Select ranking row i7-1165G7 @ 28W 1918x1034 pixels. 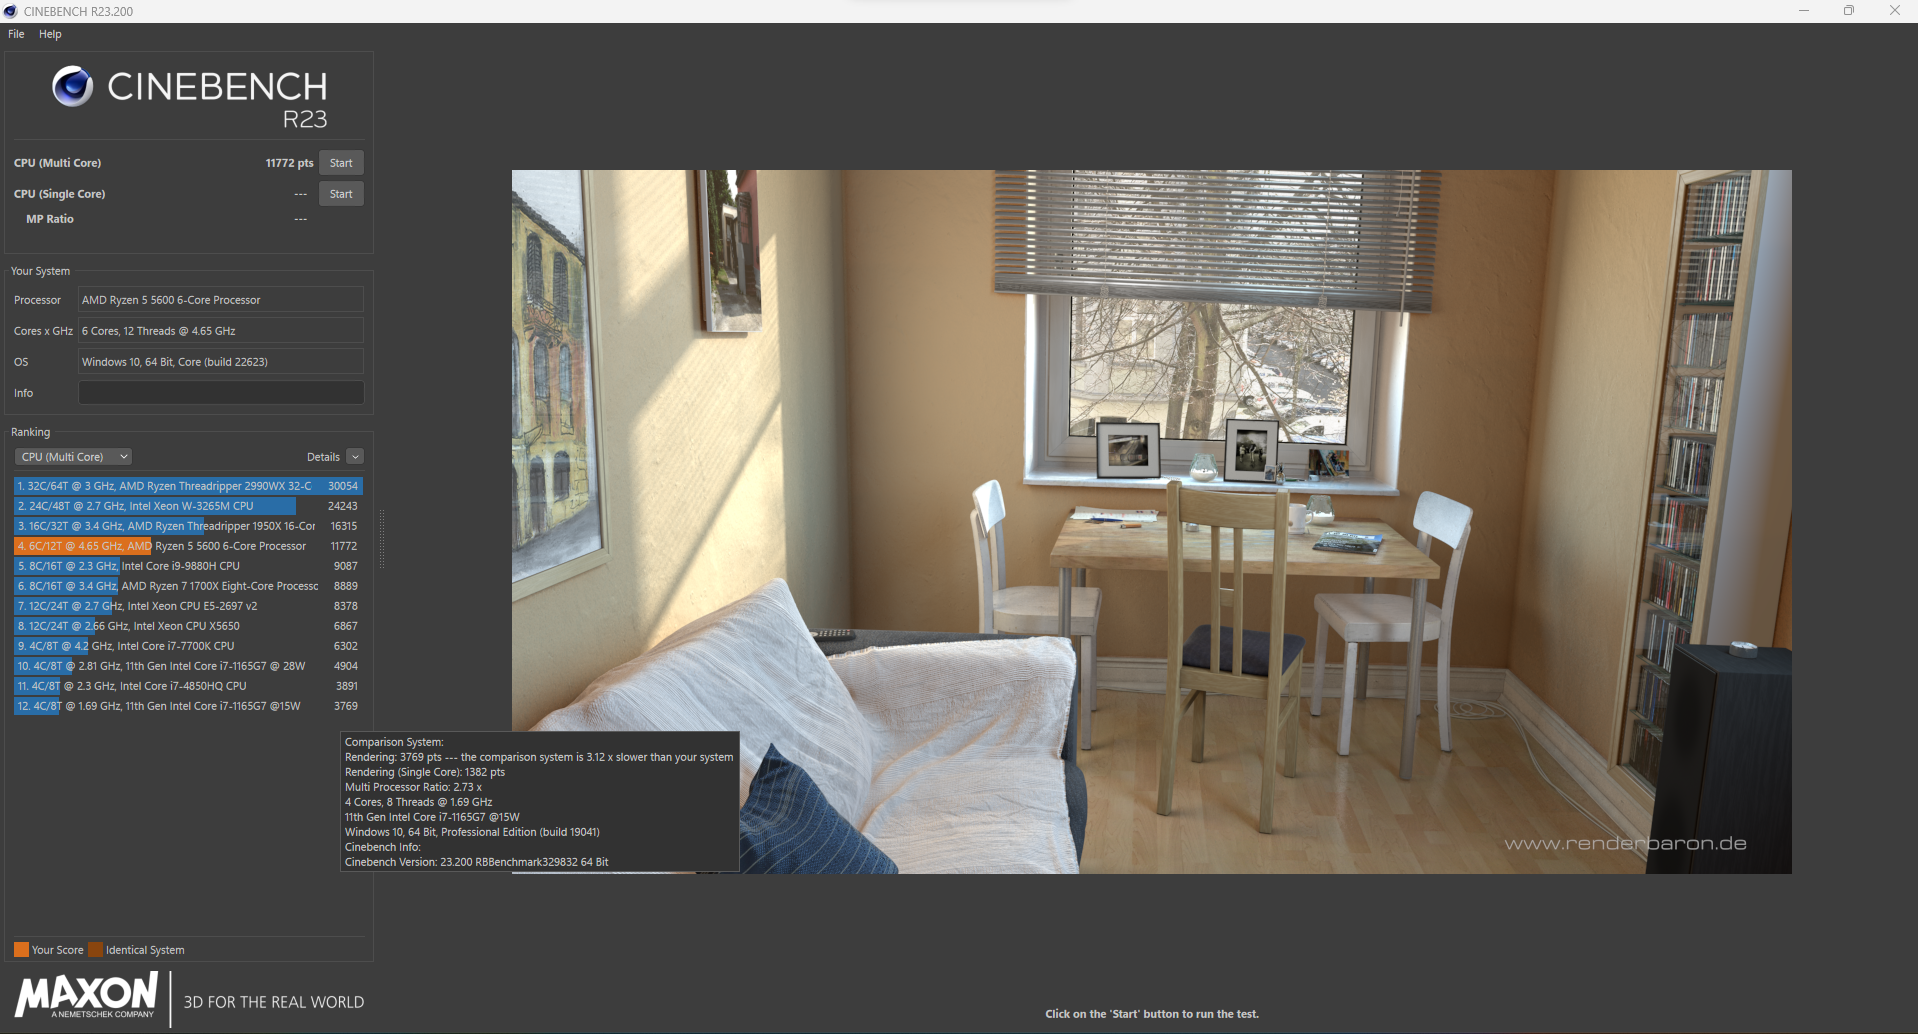point(188,666)
